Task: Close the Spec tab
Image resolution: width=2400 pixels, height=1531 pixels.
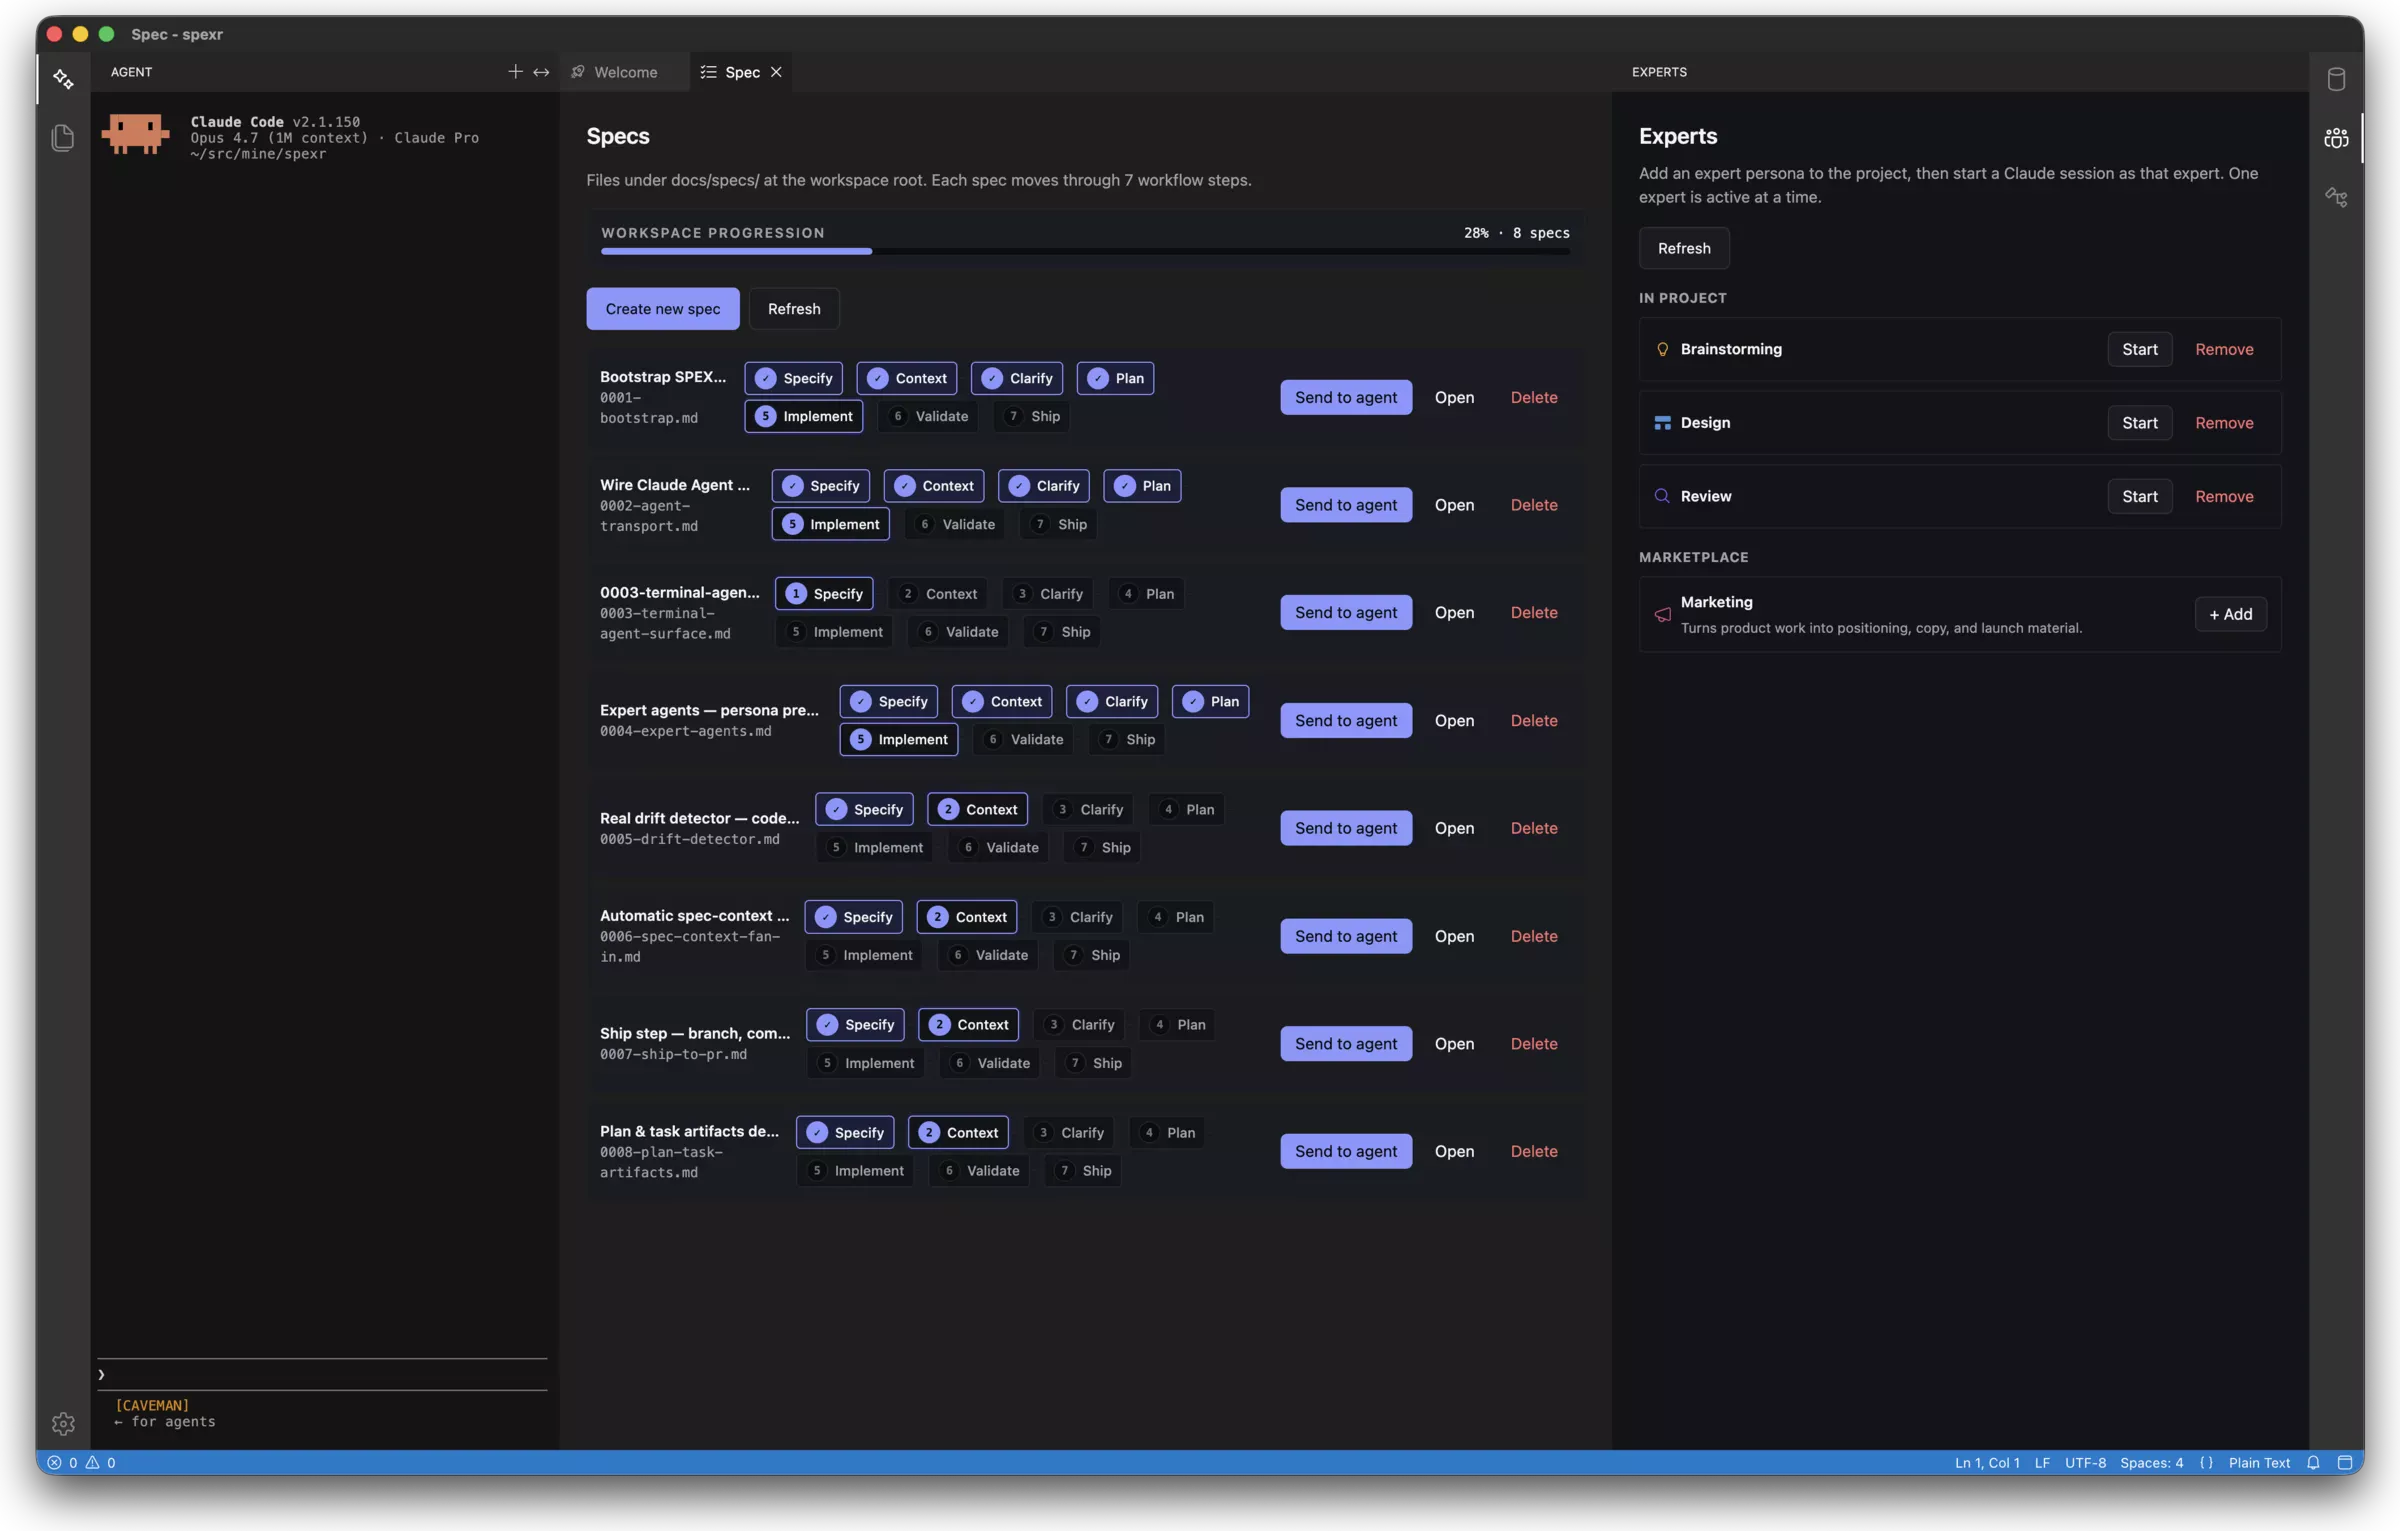Action: [776, 72]
